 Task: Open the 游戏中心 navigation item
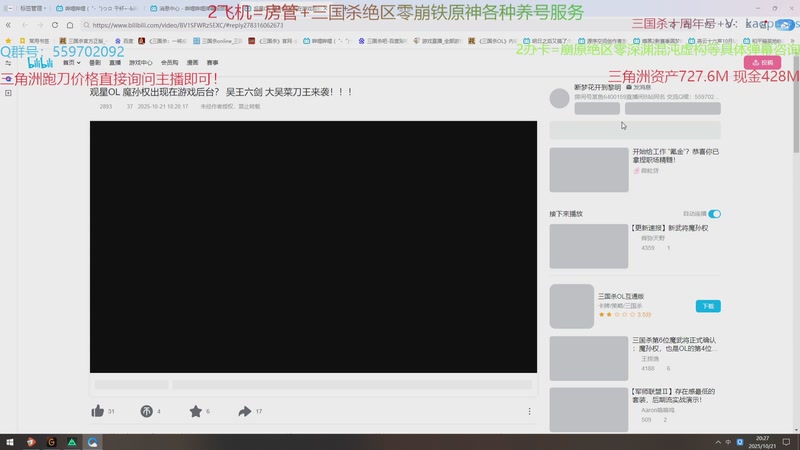point(140,63)
